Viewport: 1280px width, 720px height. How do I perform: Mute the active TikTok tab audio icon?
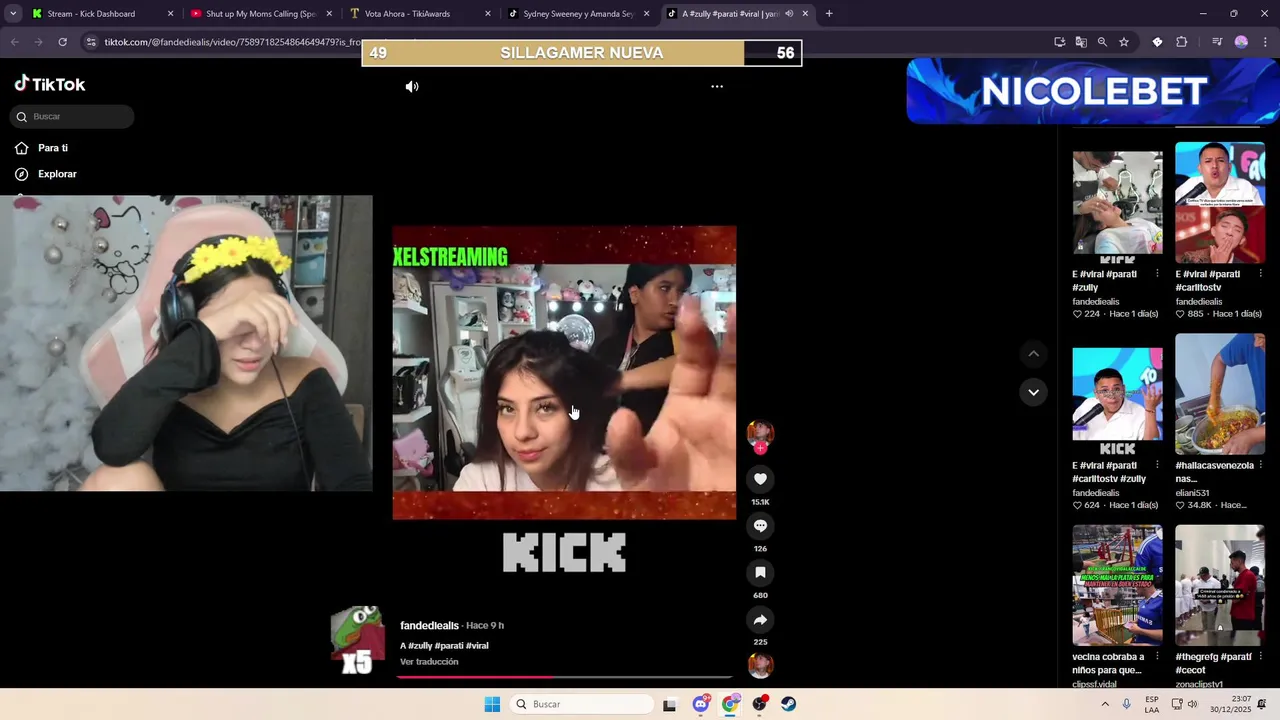click(789, 14)
